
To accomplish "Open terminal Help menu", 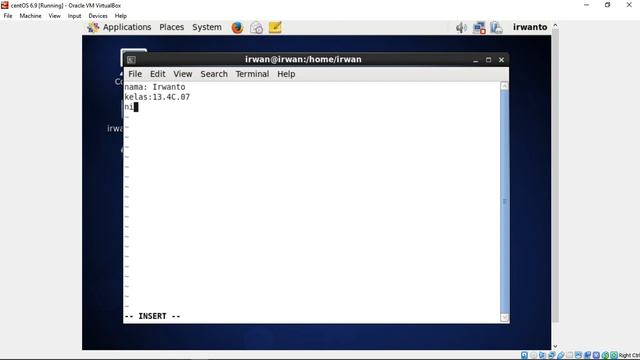I will click(286, 74).
